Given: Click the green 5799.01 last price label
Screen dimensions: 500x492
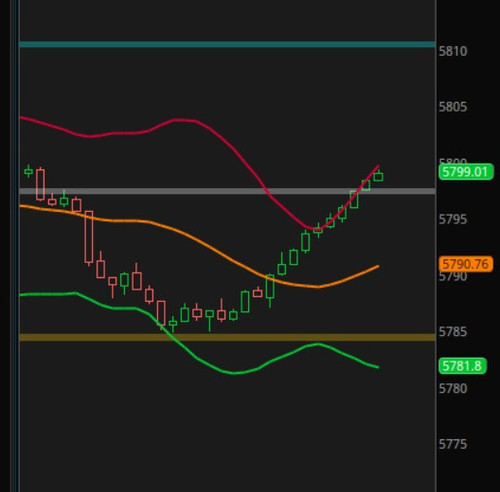Looking at the screenshot, I should tap(466, 172).
